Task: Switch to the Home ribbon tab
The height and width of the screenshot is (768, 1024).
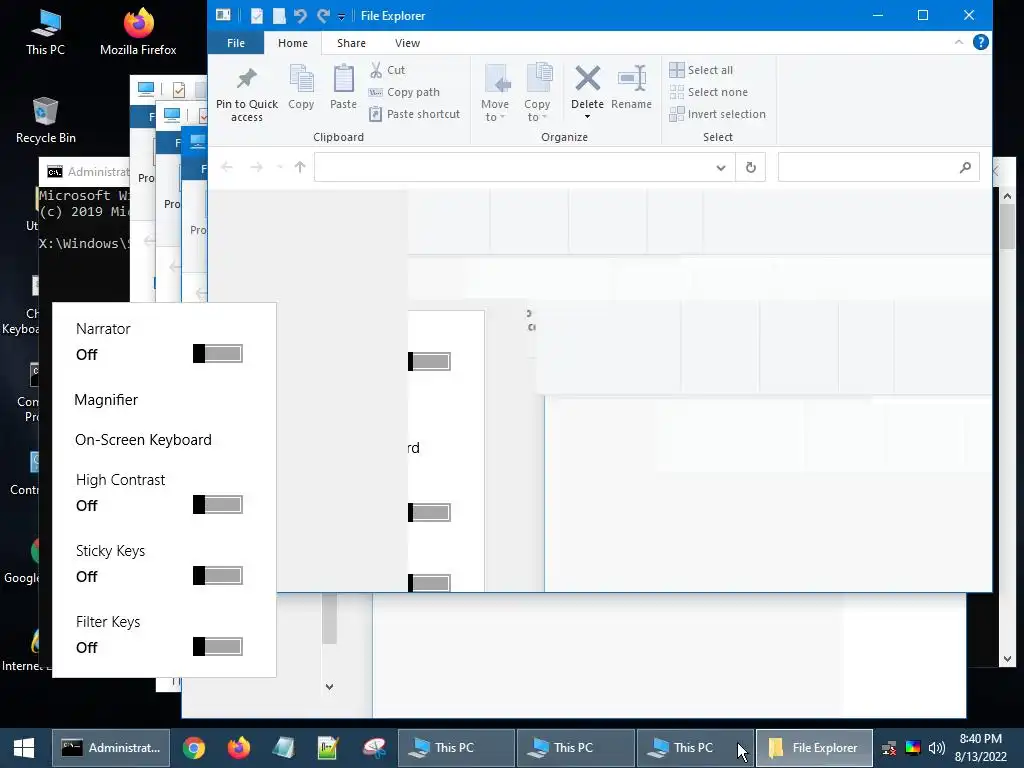Action: (293, 43)
